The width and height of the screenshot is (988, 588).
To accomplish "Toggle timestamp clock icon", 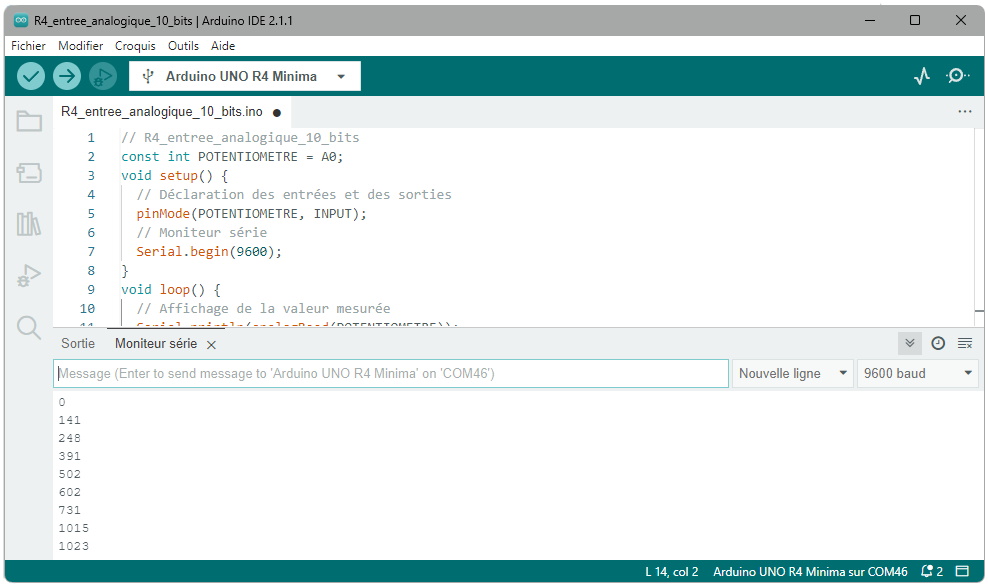I will 938,343.
